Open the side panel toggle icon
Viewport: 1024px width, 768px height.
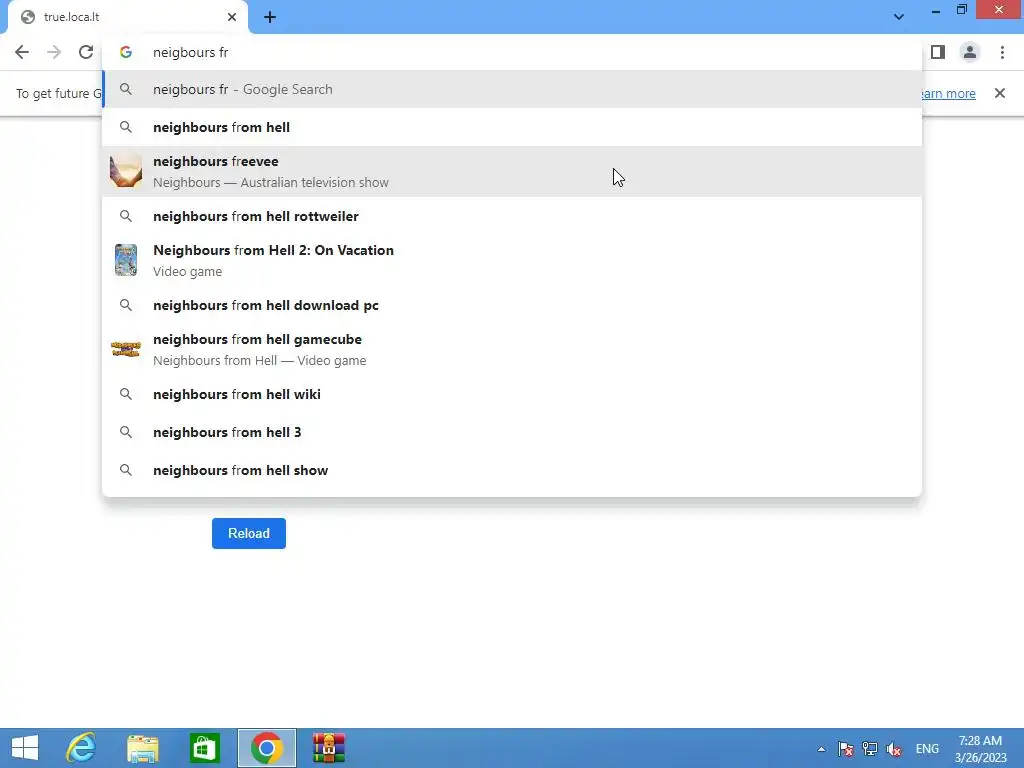point(938,52)
